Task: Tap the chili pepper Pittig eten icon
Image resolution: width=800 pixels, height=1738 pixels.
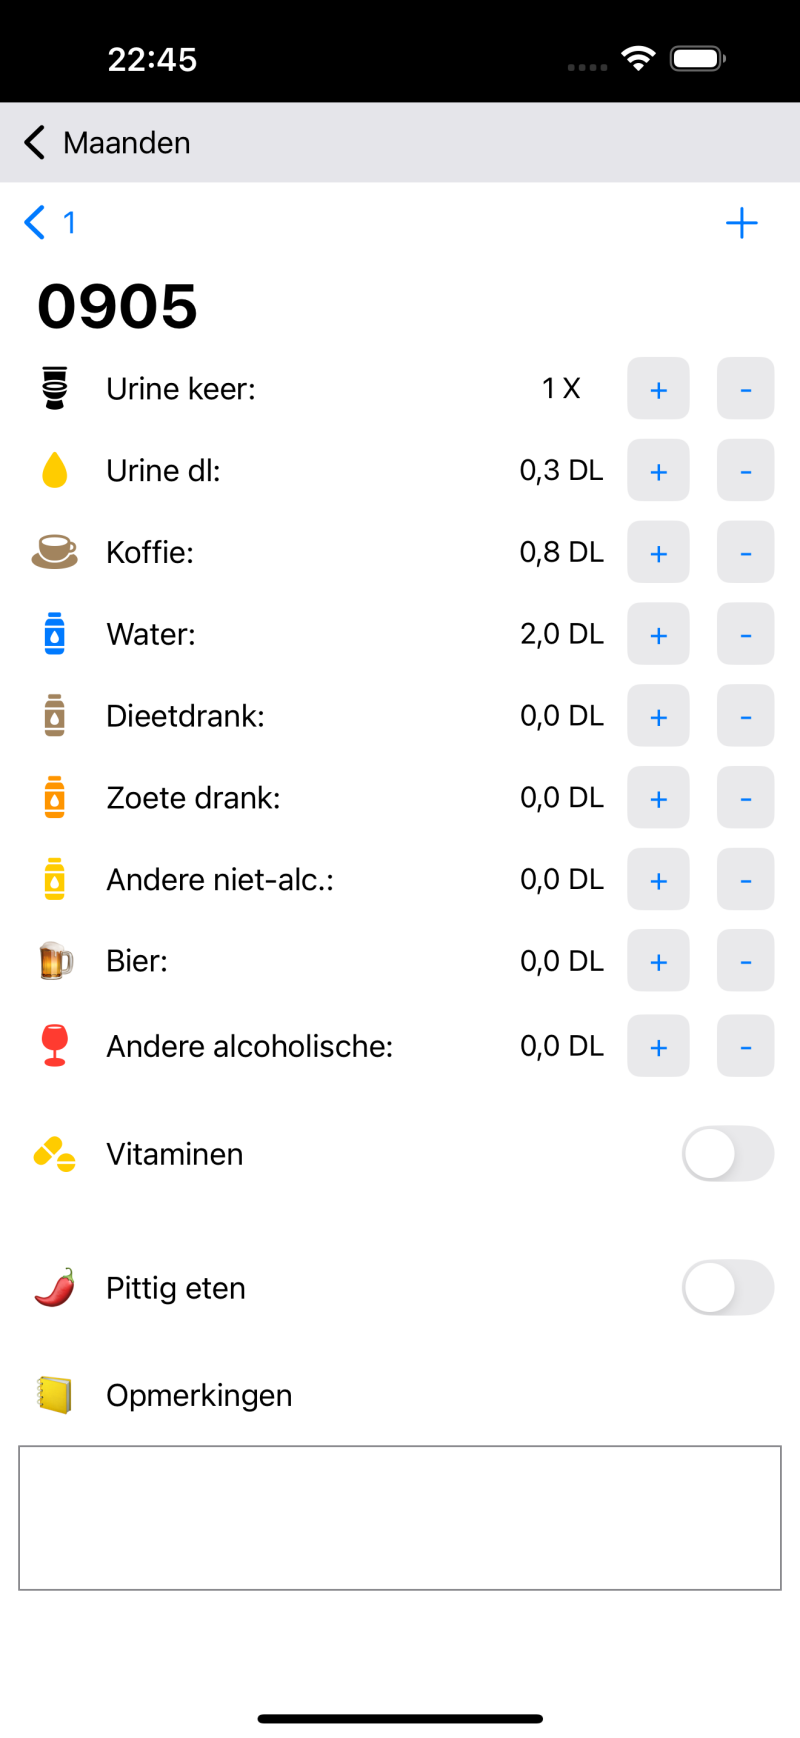Action: coord(55,1288)
